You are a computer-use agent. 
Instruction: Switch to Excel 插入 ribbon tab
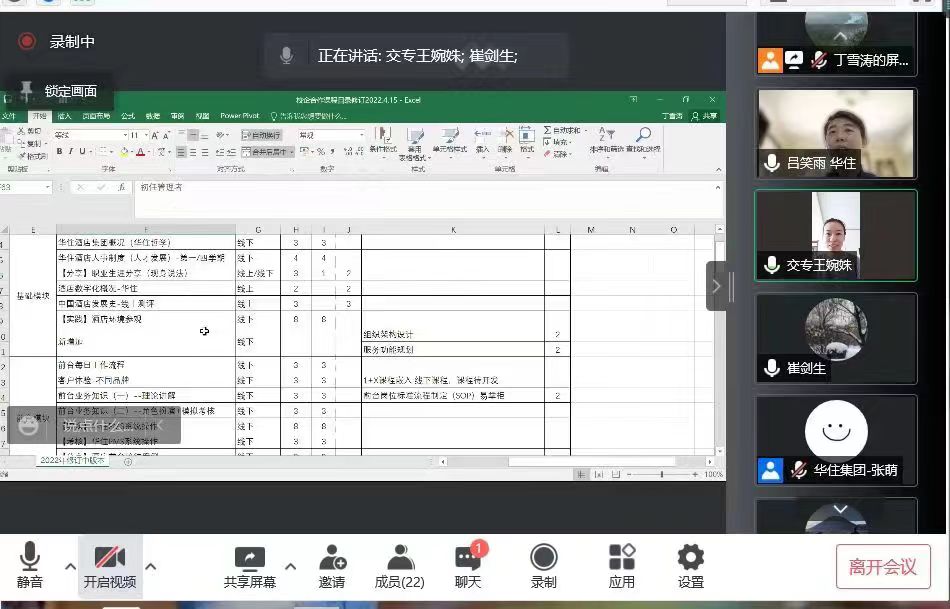(x=64, y=116)
